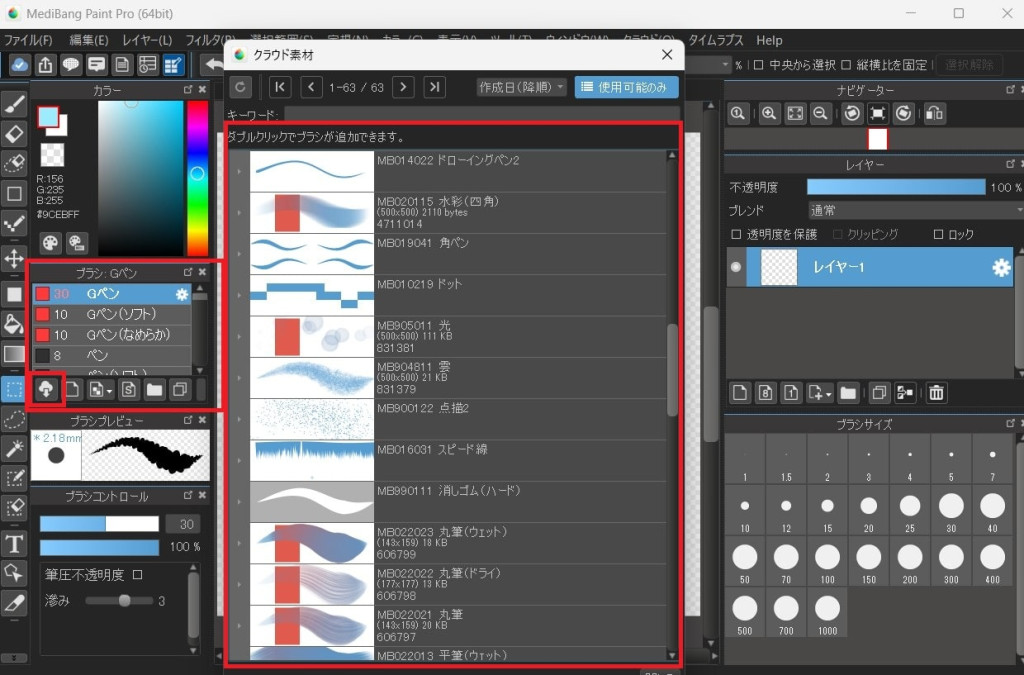The image size is (1024, 675).
Task: Select the Lasso tool
Action: point(14,419)
